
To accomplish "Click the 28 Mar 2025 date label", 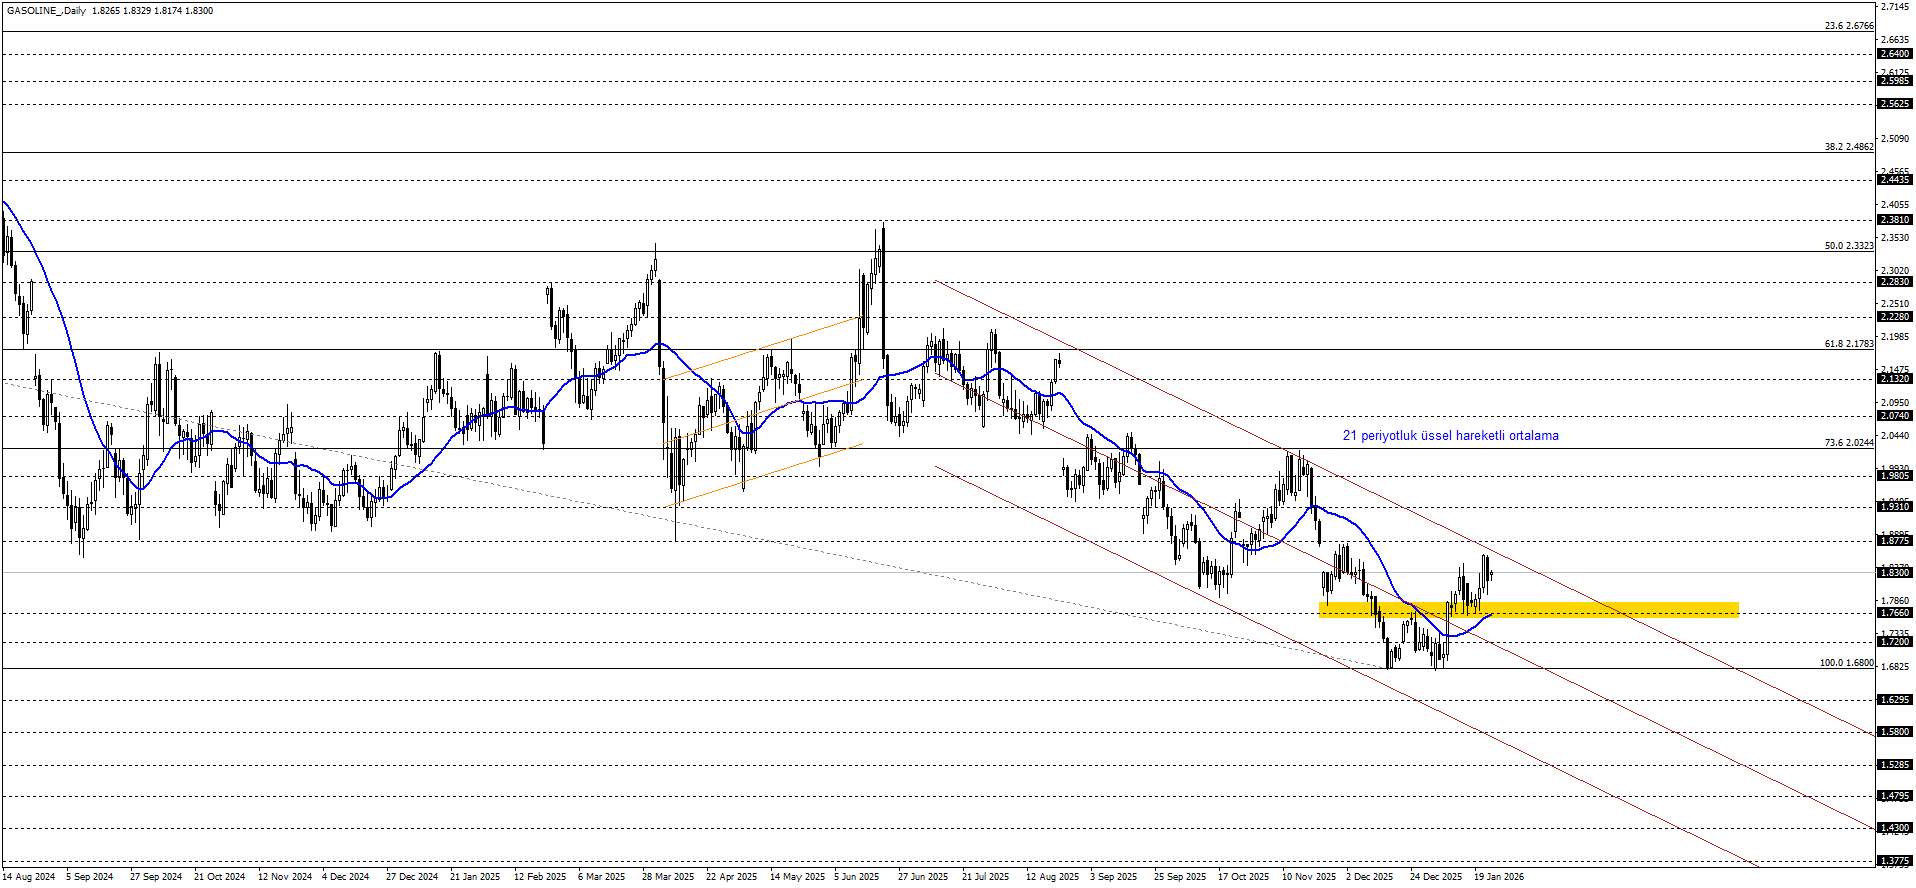I will pos(667,877).
